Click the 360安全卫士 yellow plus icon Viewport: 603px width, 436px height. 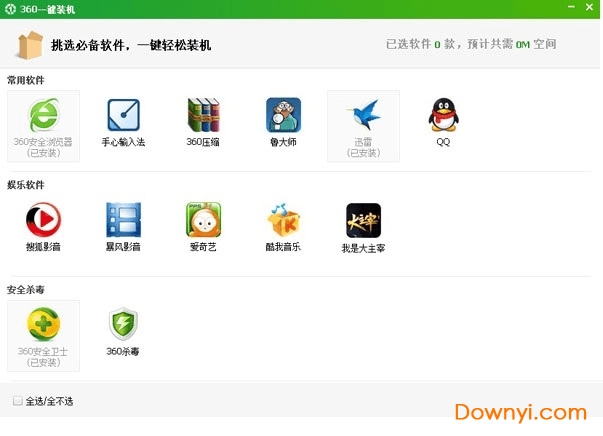coord(43,324)
